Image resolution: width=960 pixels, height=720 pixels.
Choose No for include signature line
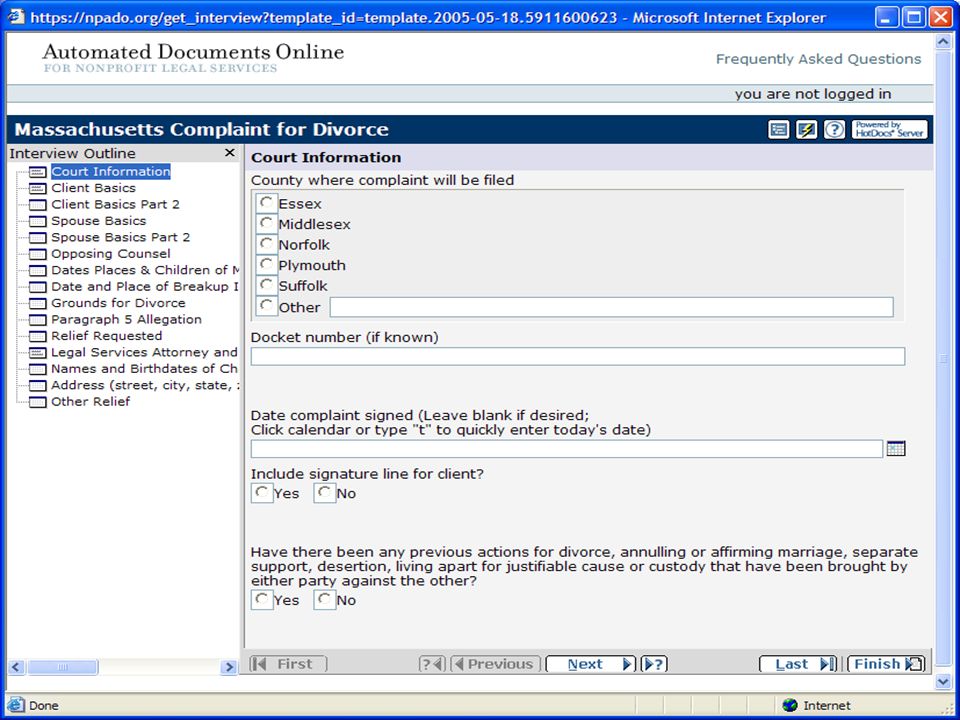click(324, 493)
